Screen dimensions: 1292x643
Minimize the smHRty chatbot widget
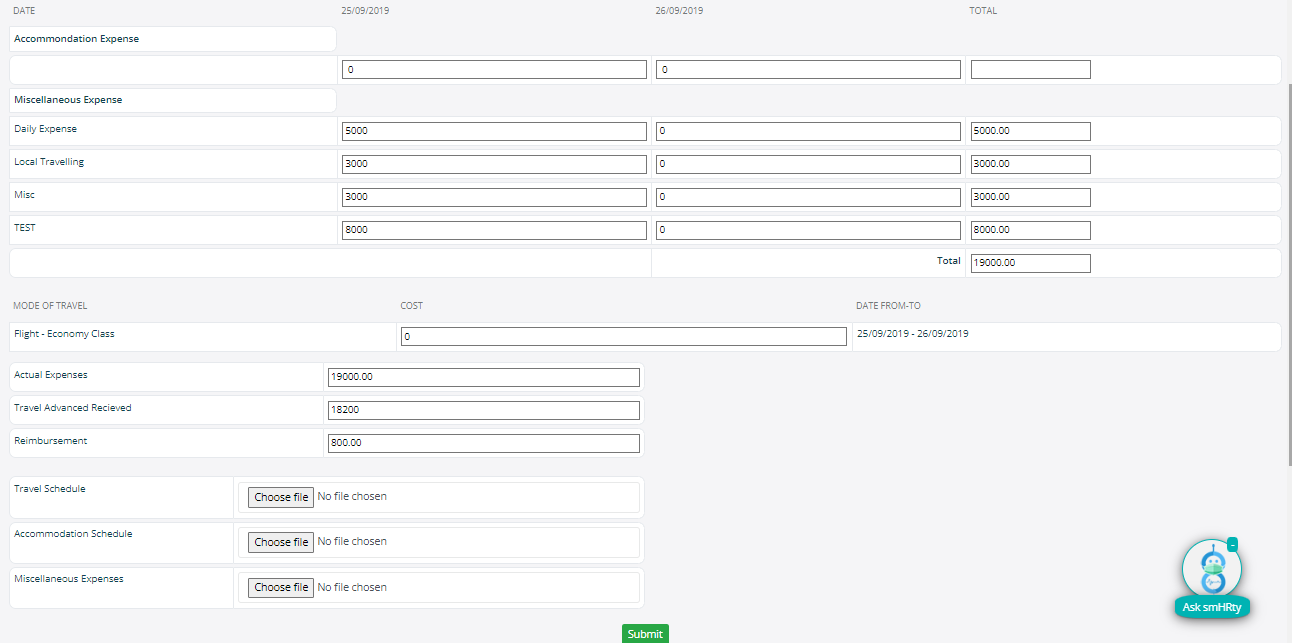1232,544
